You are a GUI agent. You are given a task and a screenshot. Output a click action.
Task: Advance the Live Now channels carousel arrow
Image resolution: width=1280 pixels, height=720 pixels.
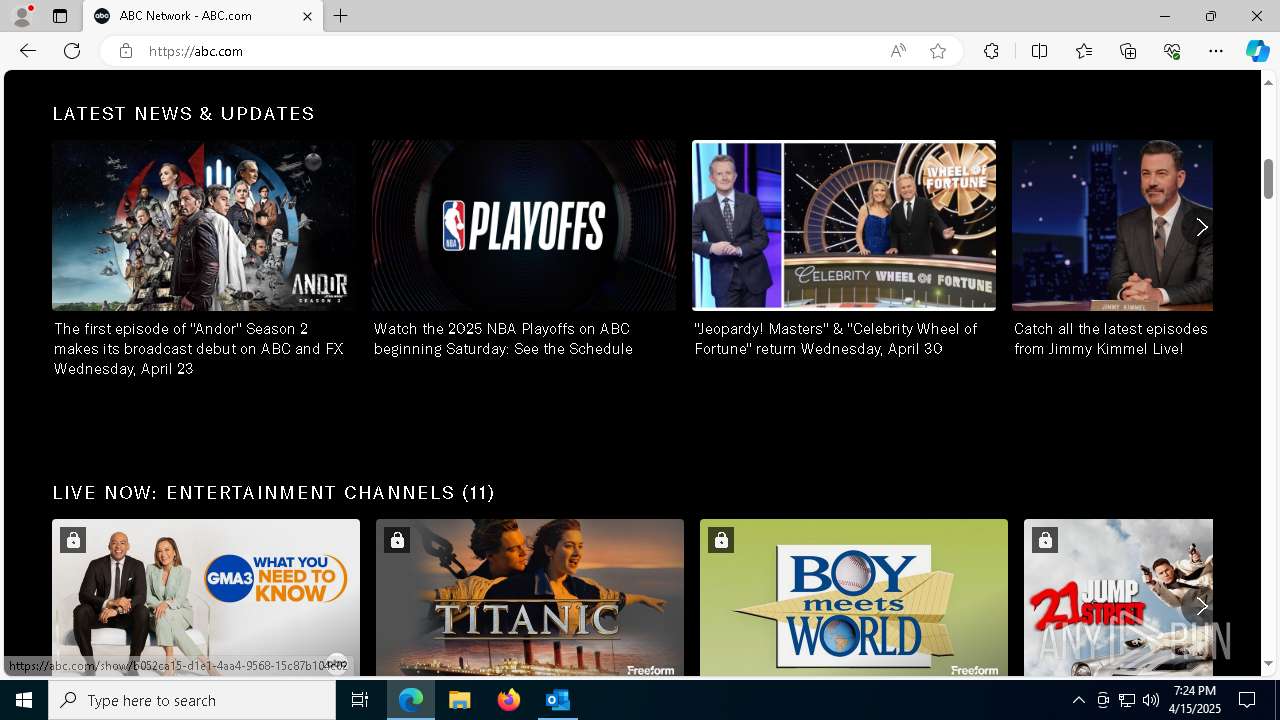point(1201,606)
